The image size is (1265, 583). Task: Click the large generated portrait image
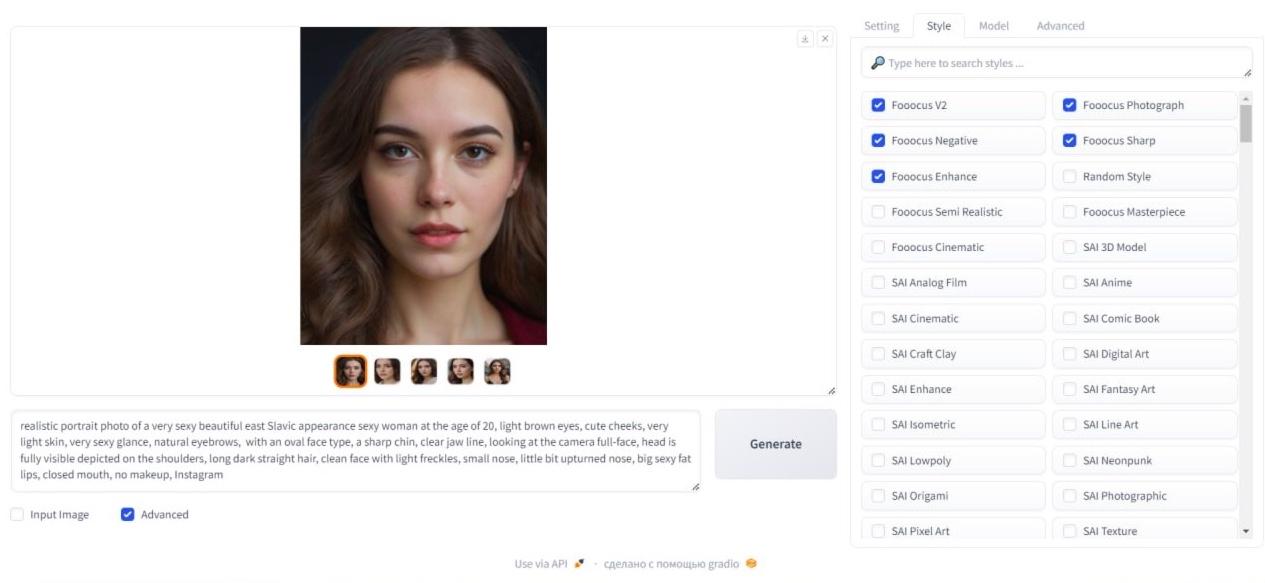pos(423,186)
